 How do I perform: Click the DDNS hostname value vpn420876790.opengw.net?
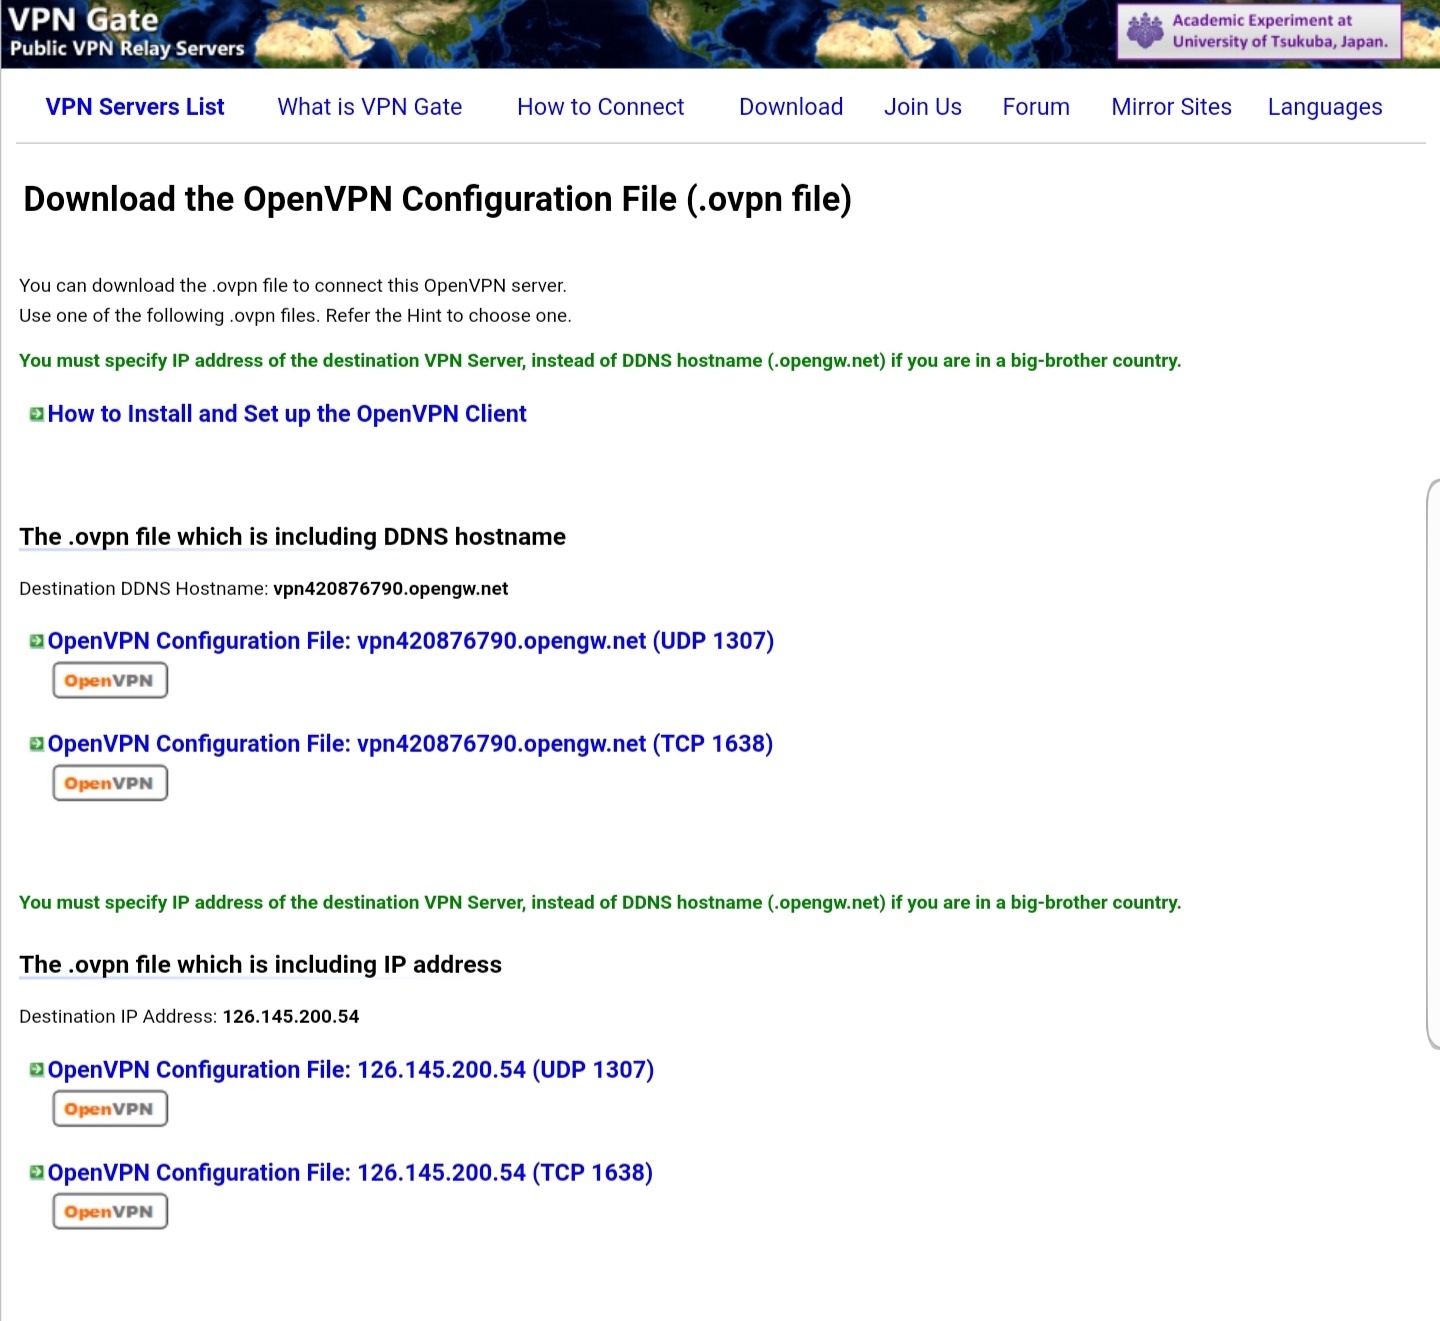pyautogui.click(x=391, y=589)
